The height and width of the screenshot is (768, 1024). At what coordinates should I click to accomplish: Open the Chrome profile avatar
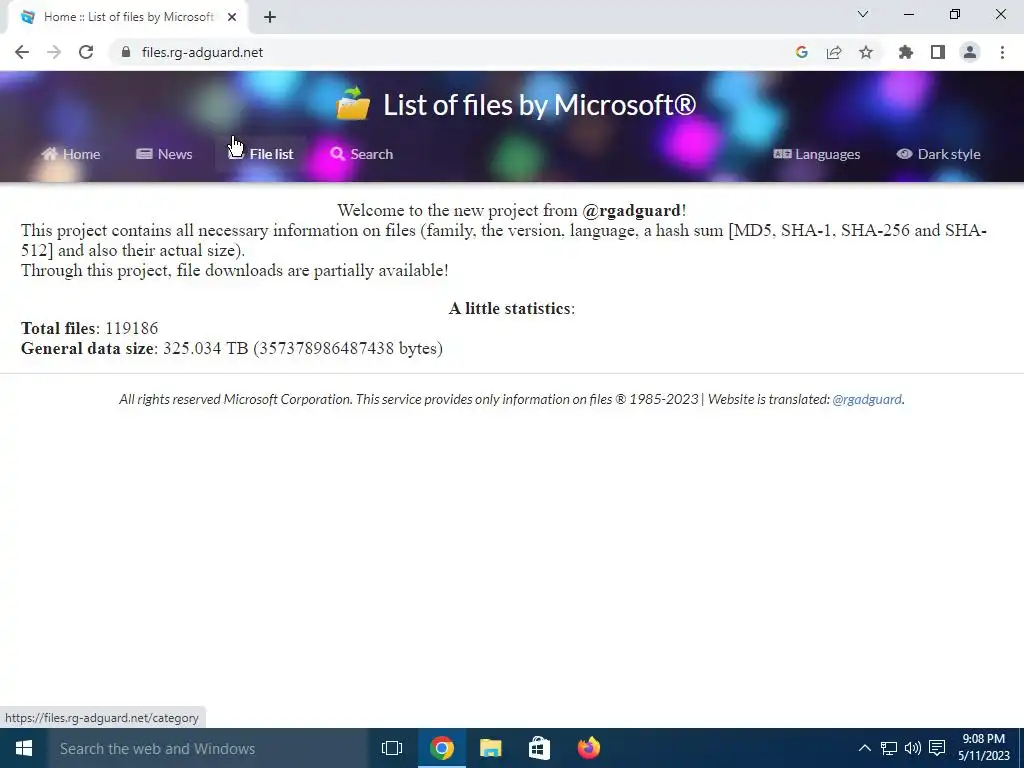[x=970, y=52]
